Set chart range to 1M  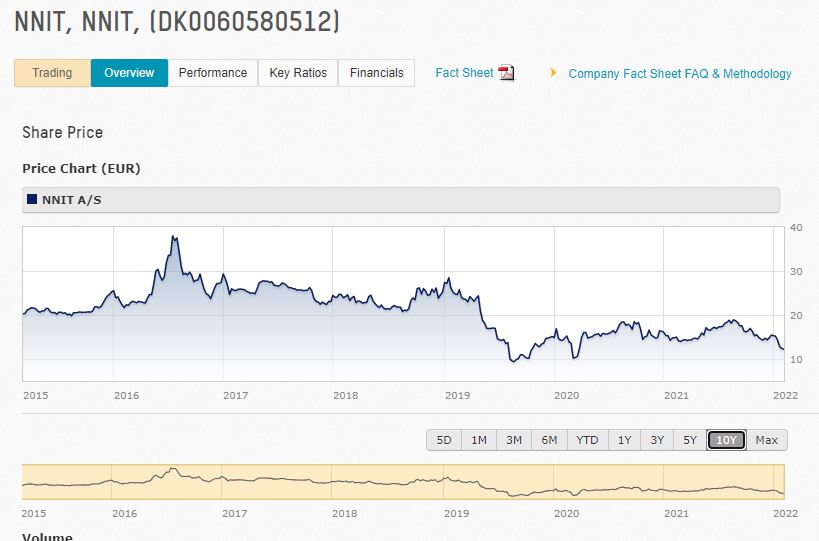tap(479, 440)
